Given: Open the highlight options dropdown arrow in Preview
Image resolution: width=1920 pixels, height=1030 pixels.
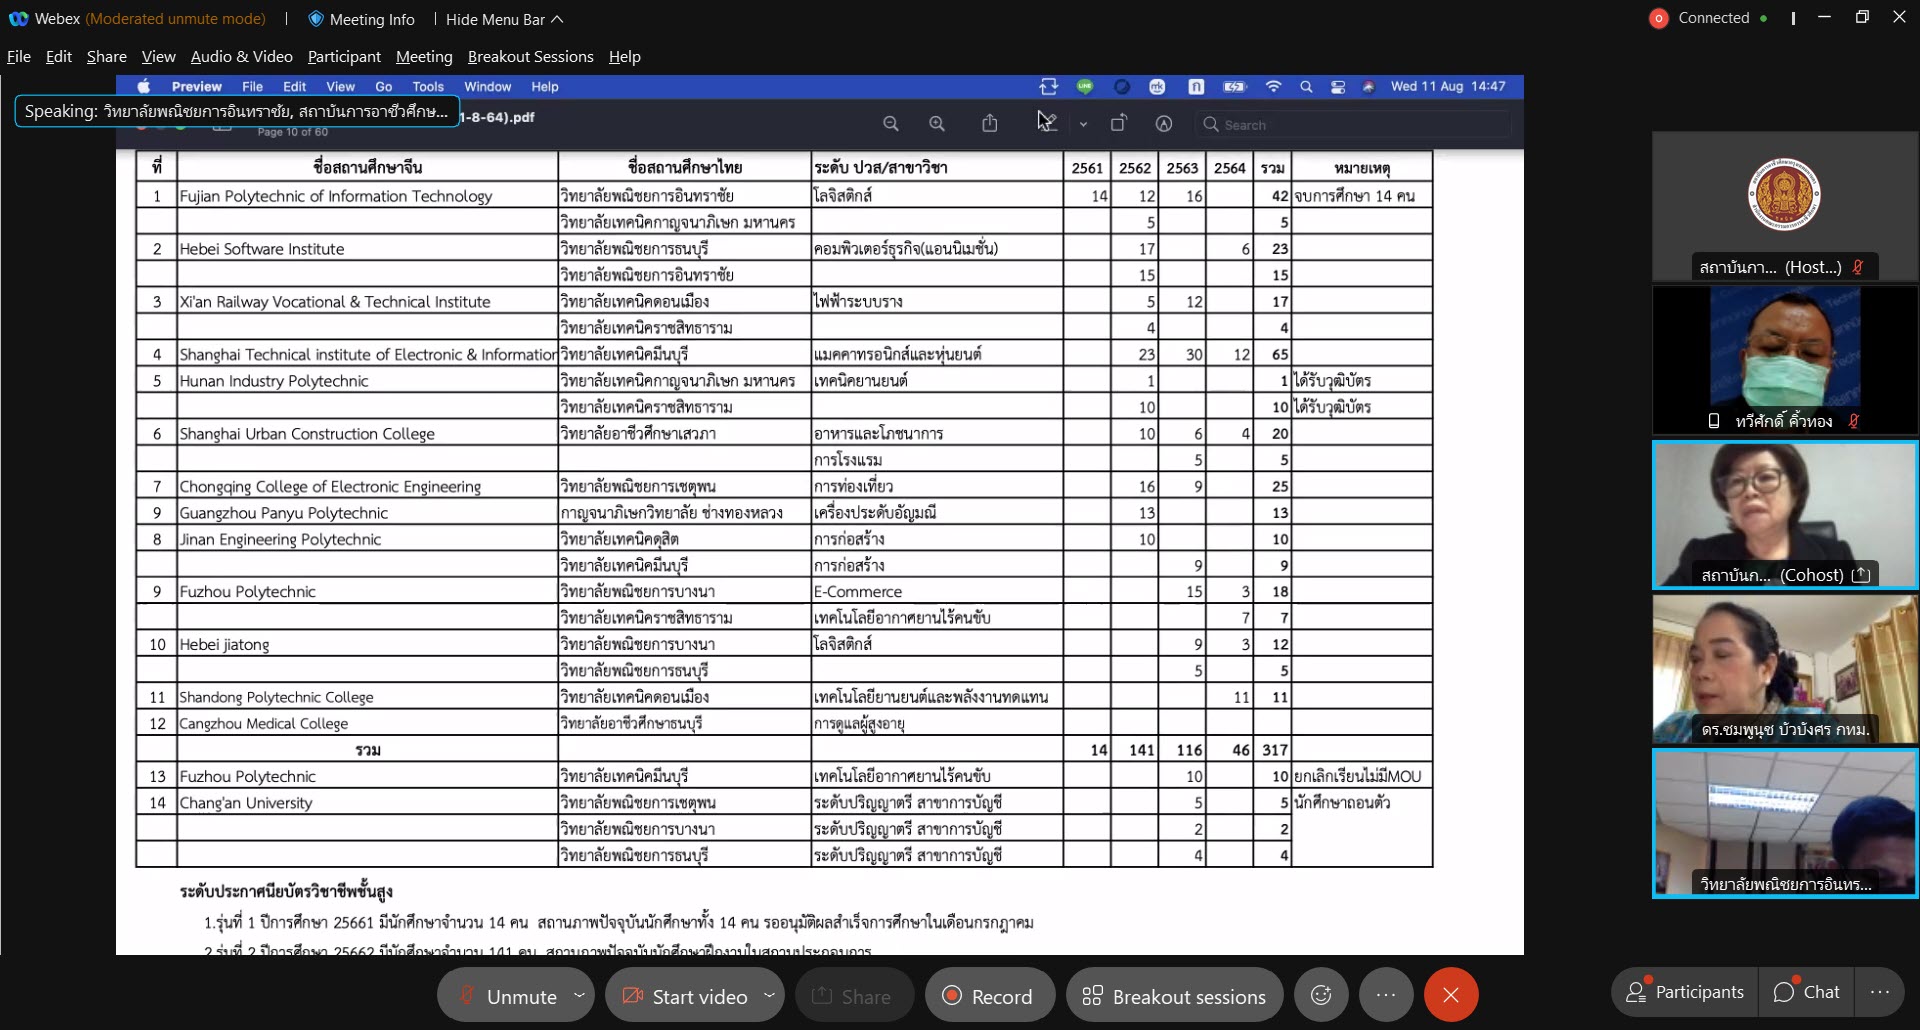Looking at the screenshot, I should click(x=1083, y=125).
